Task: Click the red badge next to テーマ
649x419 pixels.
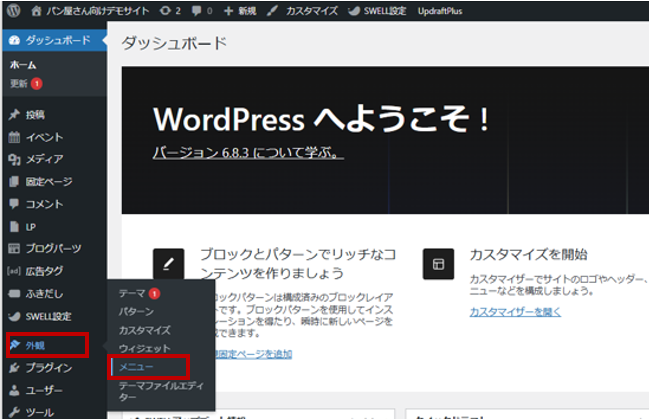Action: 154,294
